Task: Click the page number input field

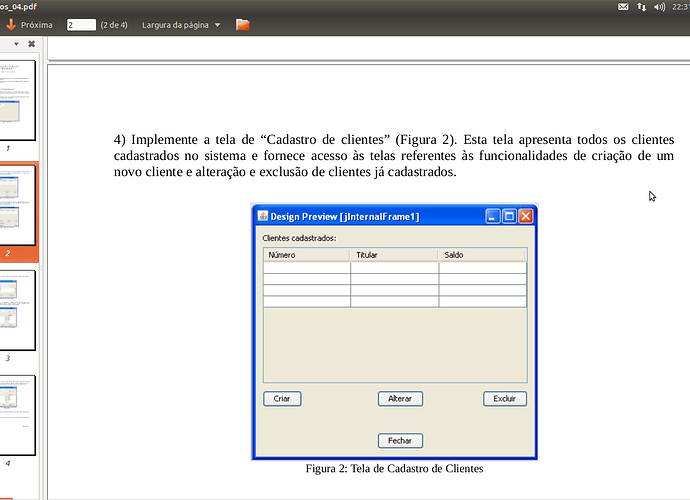Action: pyautogui.click(x=81, y=24)
